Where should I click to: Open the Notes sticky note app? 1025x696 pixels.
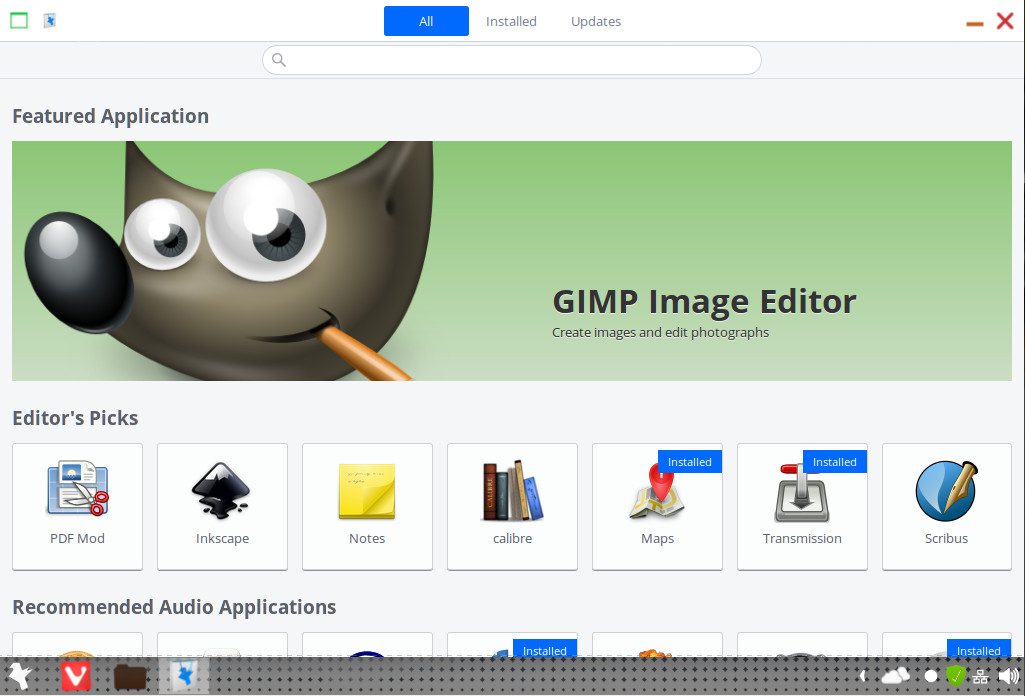[367, 506]
